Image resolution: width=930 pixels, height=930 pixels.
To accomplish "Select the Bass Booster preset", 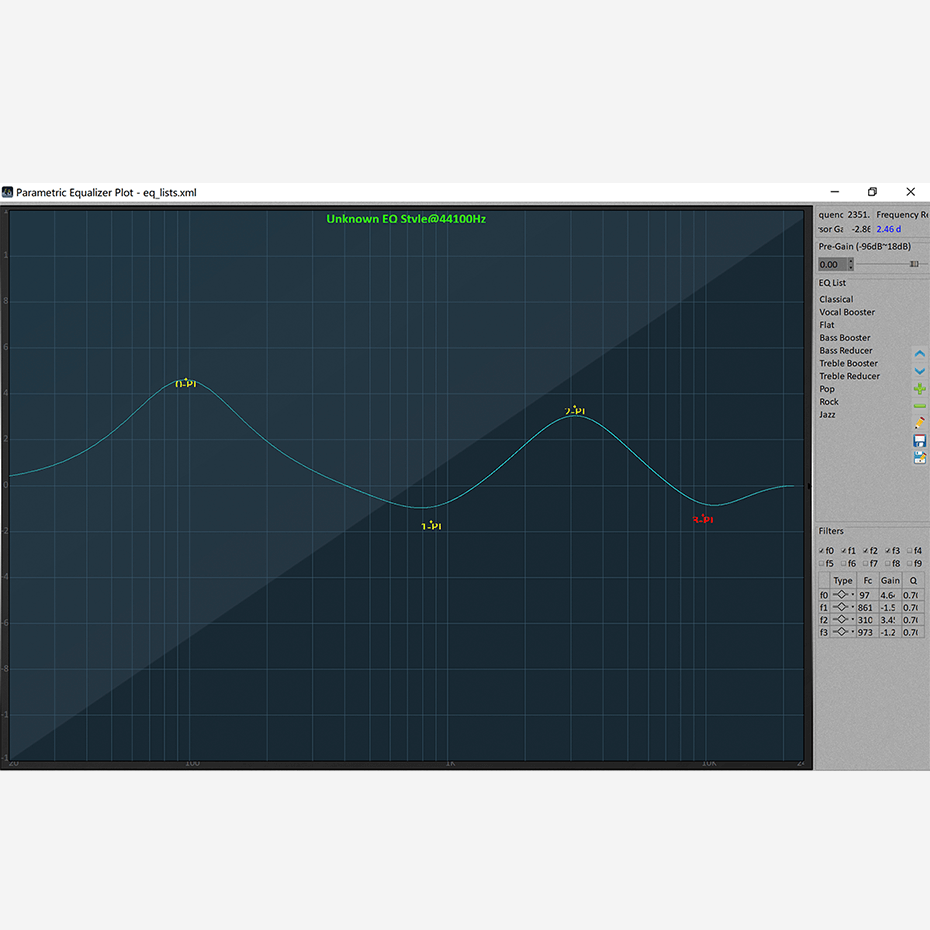I will click(847, 337).
